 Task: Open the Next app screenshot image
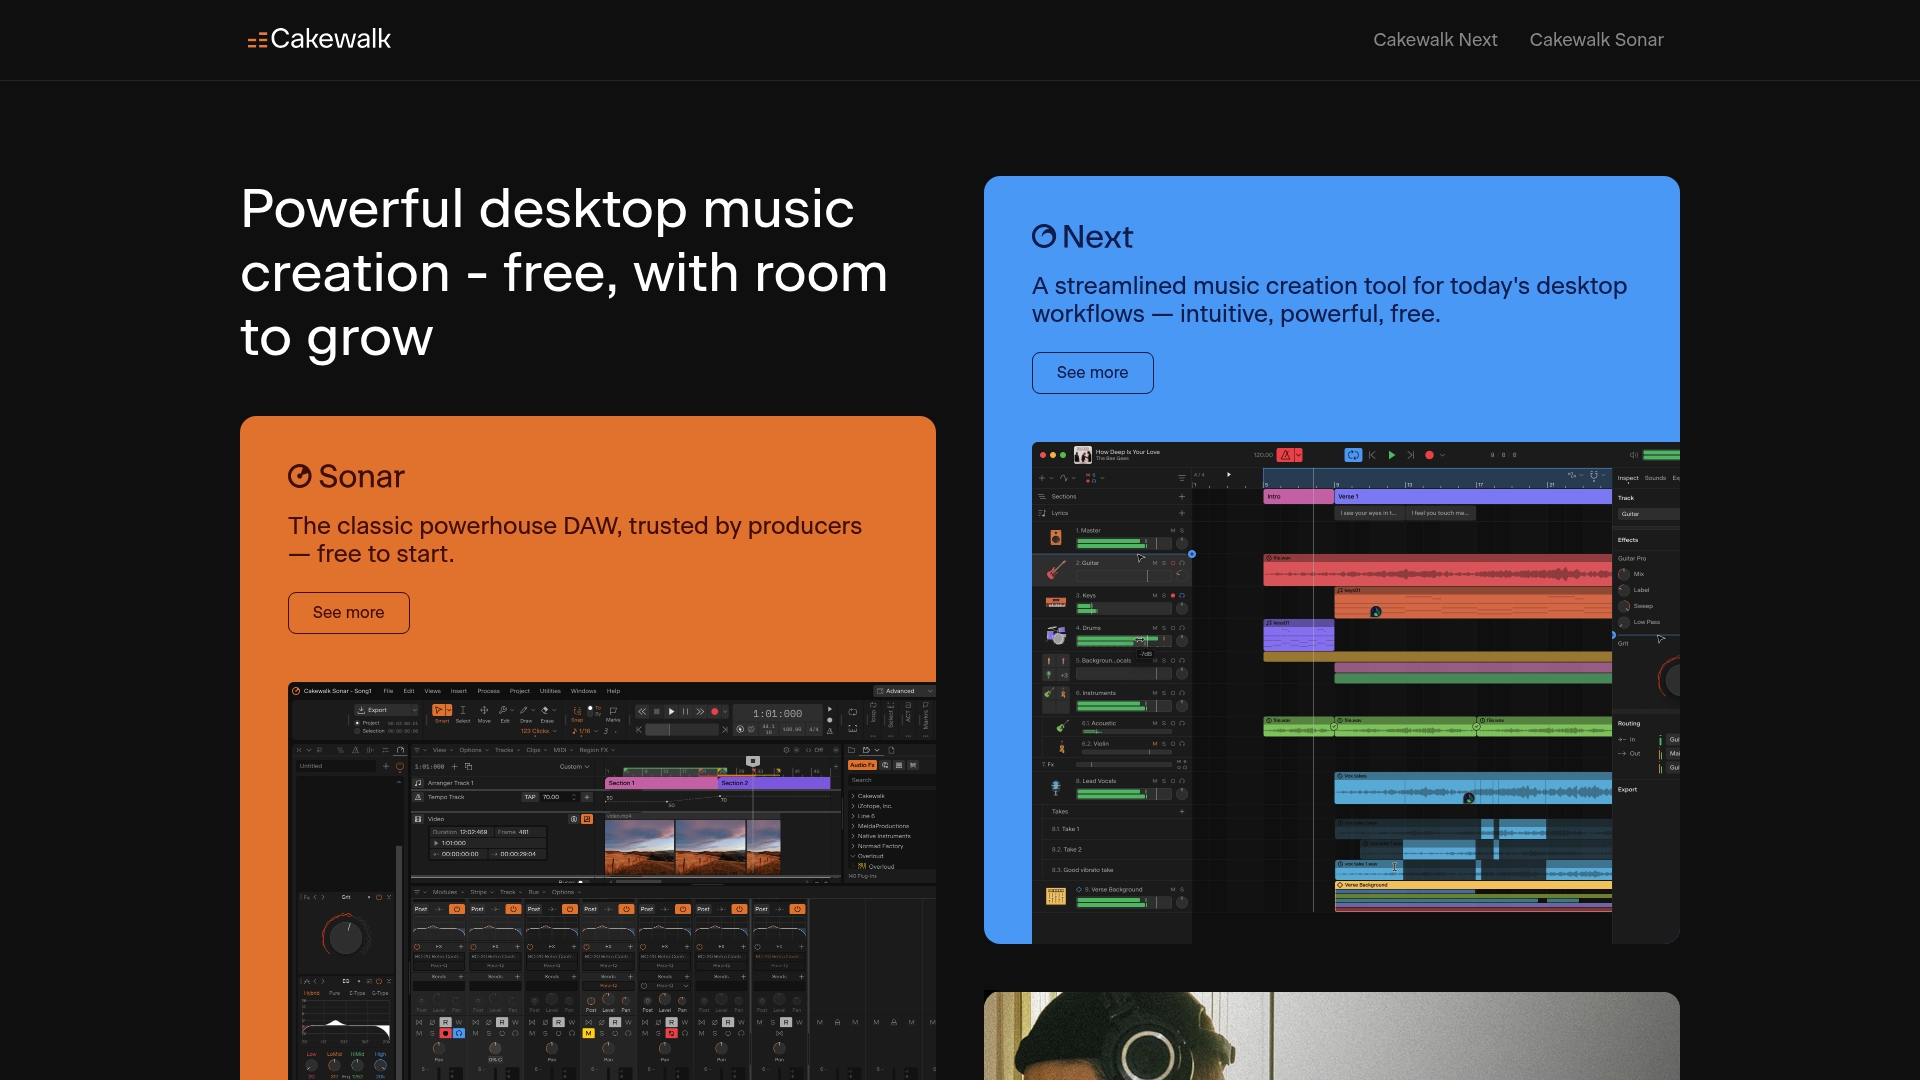tap(1356, 693)
